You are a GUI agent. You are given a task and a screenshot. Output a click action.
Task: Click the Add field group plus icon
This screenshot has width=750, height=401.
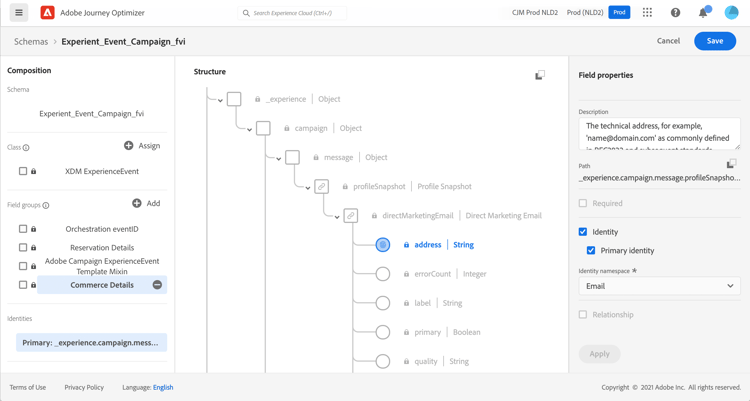click(137, 204)
